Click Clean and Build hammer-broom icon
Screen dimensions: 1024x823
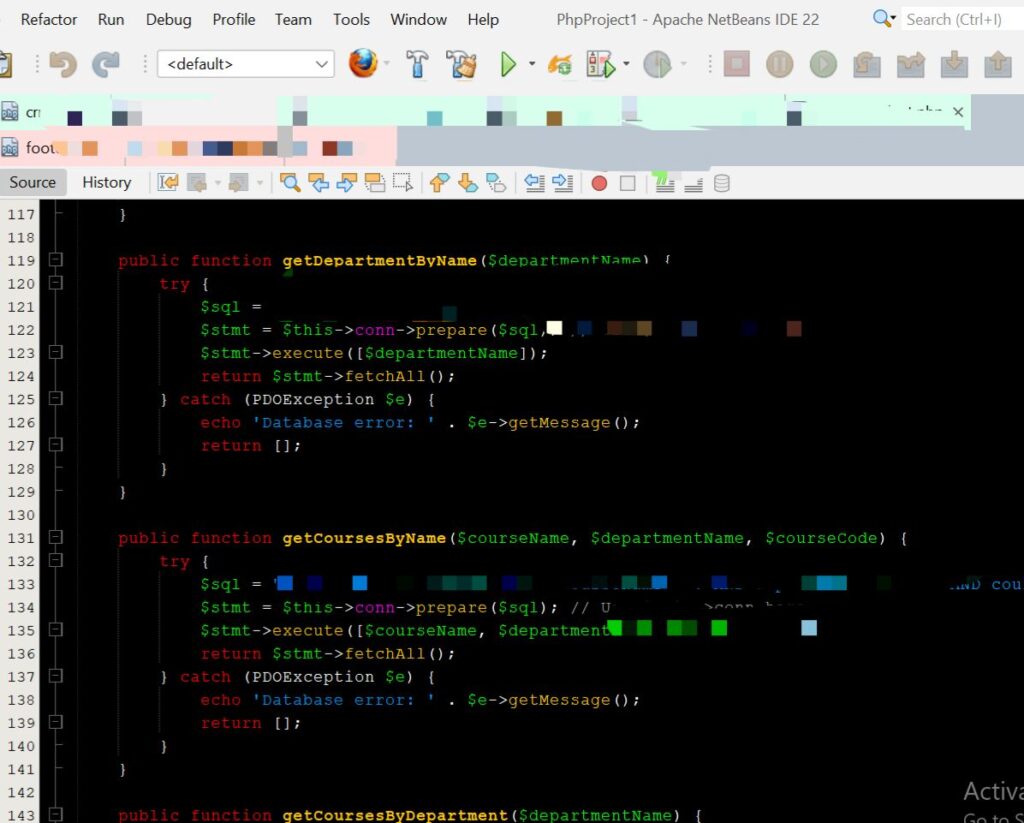tap(462, 65)
